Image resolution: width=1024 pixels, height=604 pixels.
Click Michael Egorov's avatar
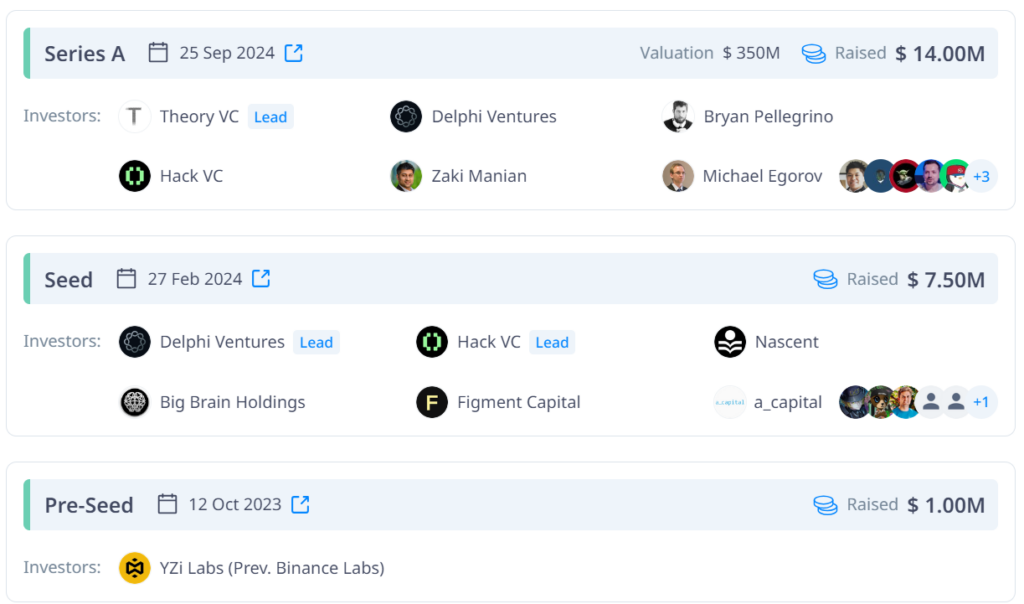(x=678, y=176)
